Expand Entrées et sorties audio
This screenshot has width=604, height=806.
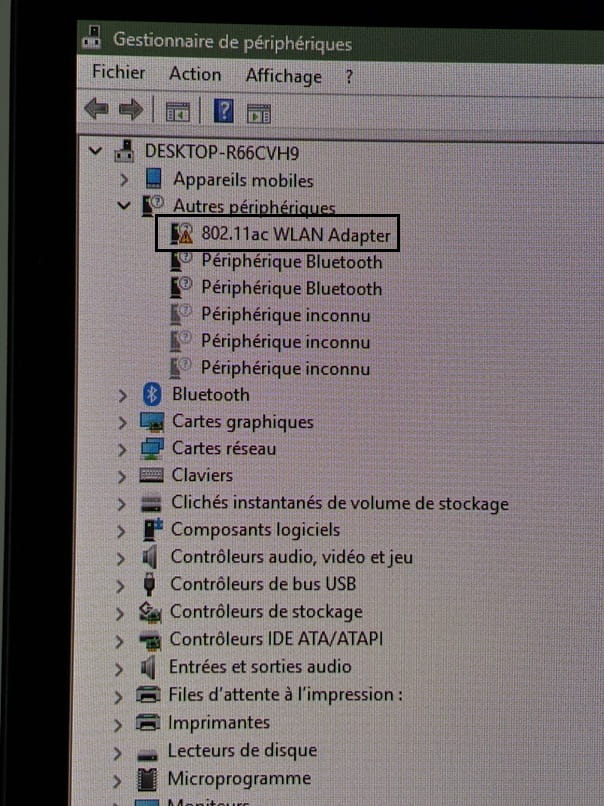(x=118, y=669)
